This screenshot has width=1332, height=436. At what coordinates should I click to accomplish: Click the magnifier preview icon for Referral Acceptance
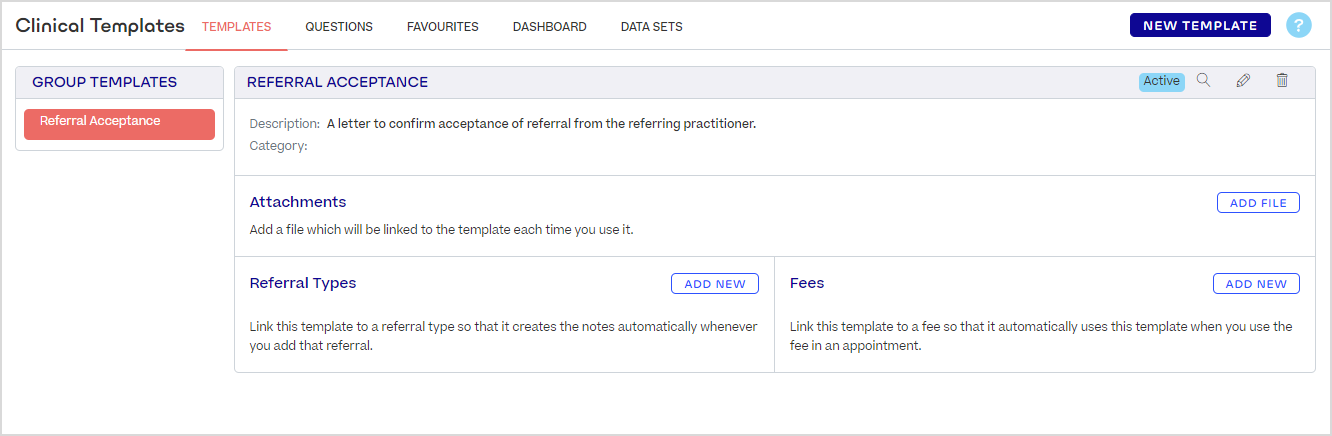pos(1204,81)
